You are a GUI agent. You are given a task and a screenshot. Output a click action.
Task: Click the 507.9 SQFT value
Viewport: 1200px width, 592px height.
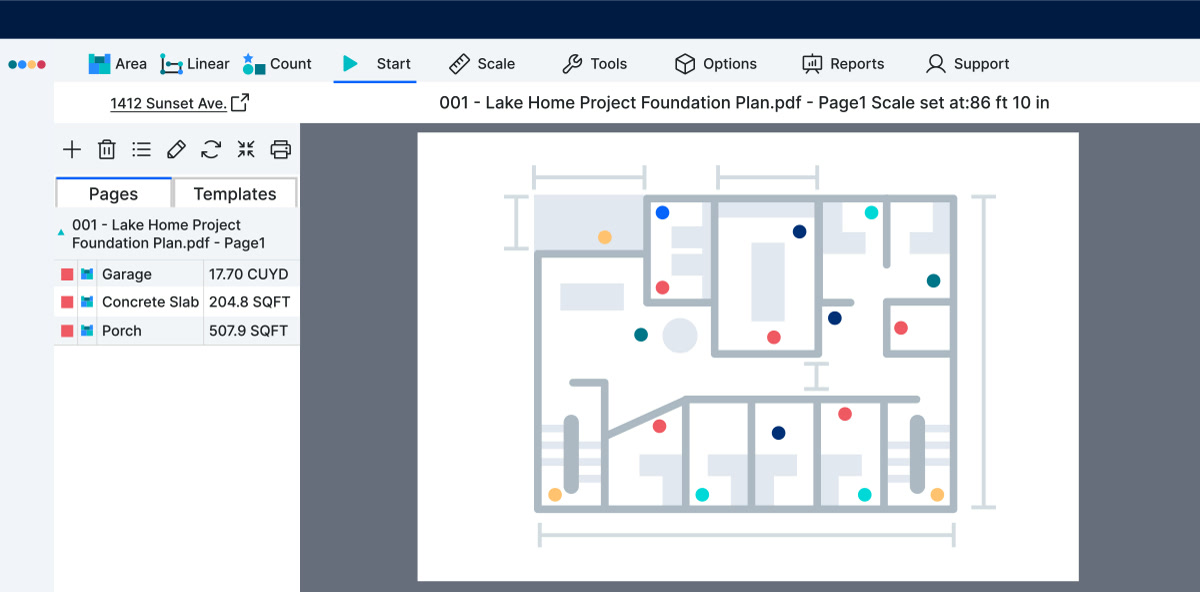tap(248, 331)
